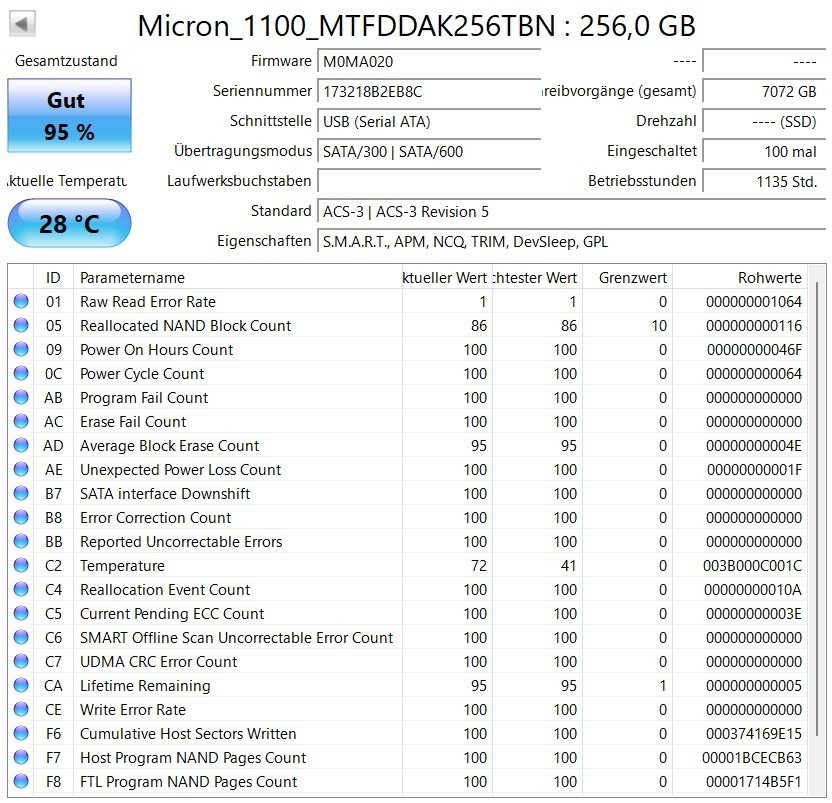Select the Cumulative Host Sectors Written row

408,733
